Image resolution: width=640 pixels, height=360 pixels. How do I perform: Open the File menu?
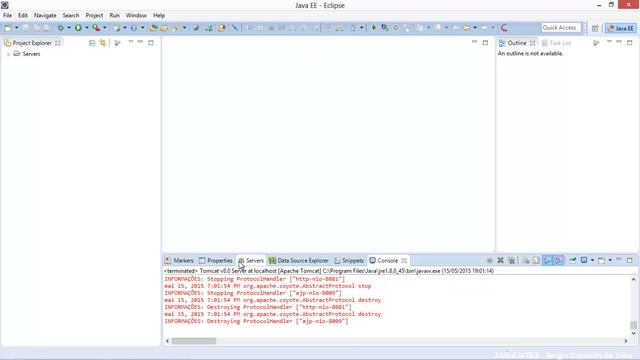7,15
